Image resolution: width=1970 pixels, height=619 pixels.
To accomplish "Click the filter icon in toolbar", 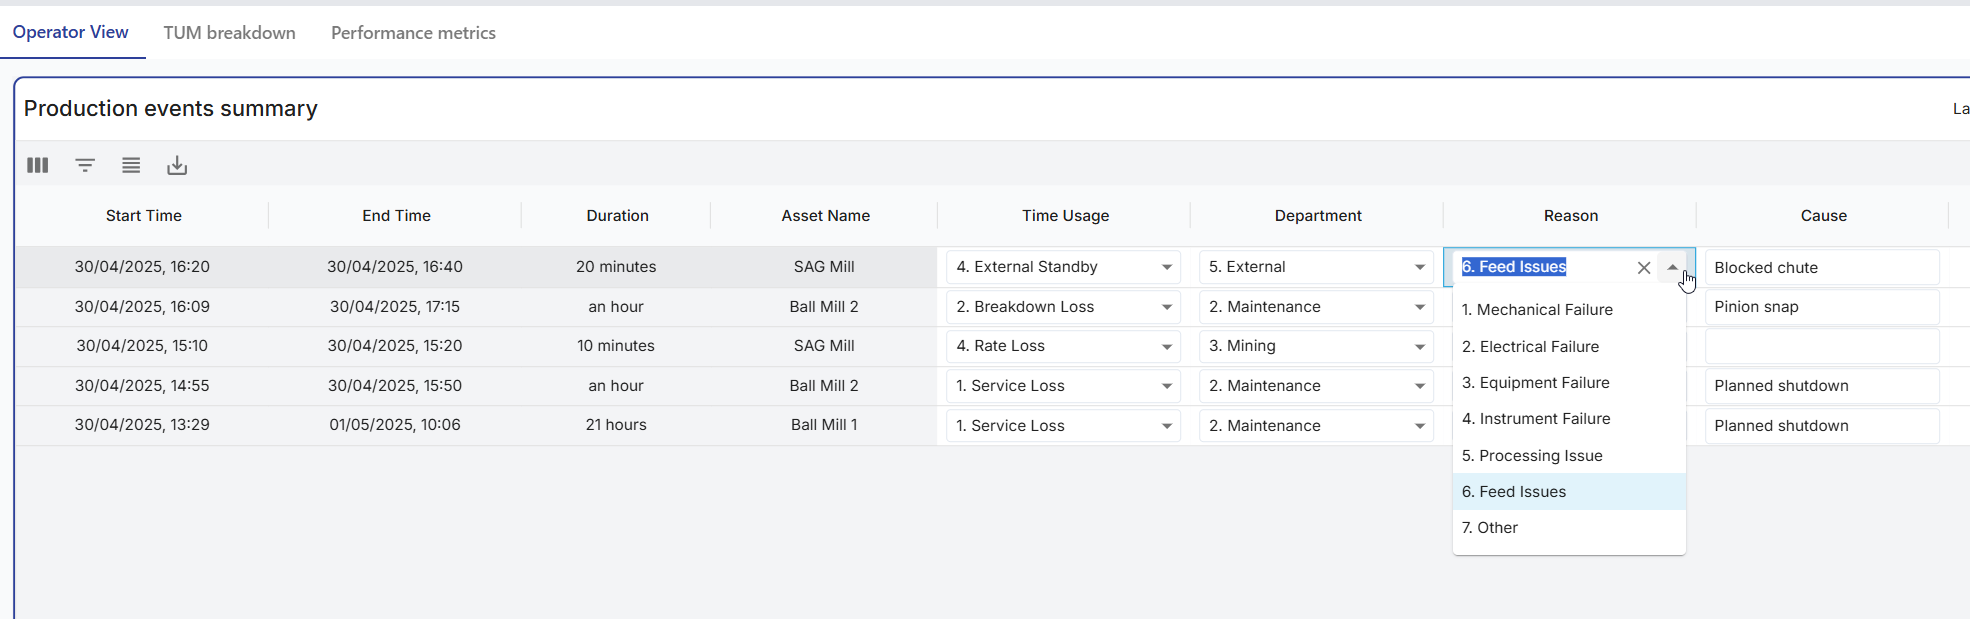I will pyautogui.click(x=85, y=165).
